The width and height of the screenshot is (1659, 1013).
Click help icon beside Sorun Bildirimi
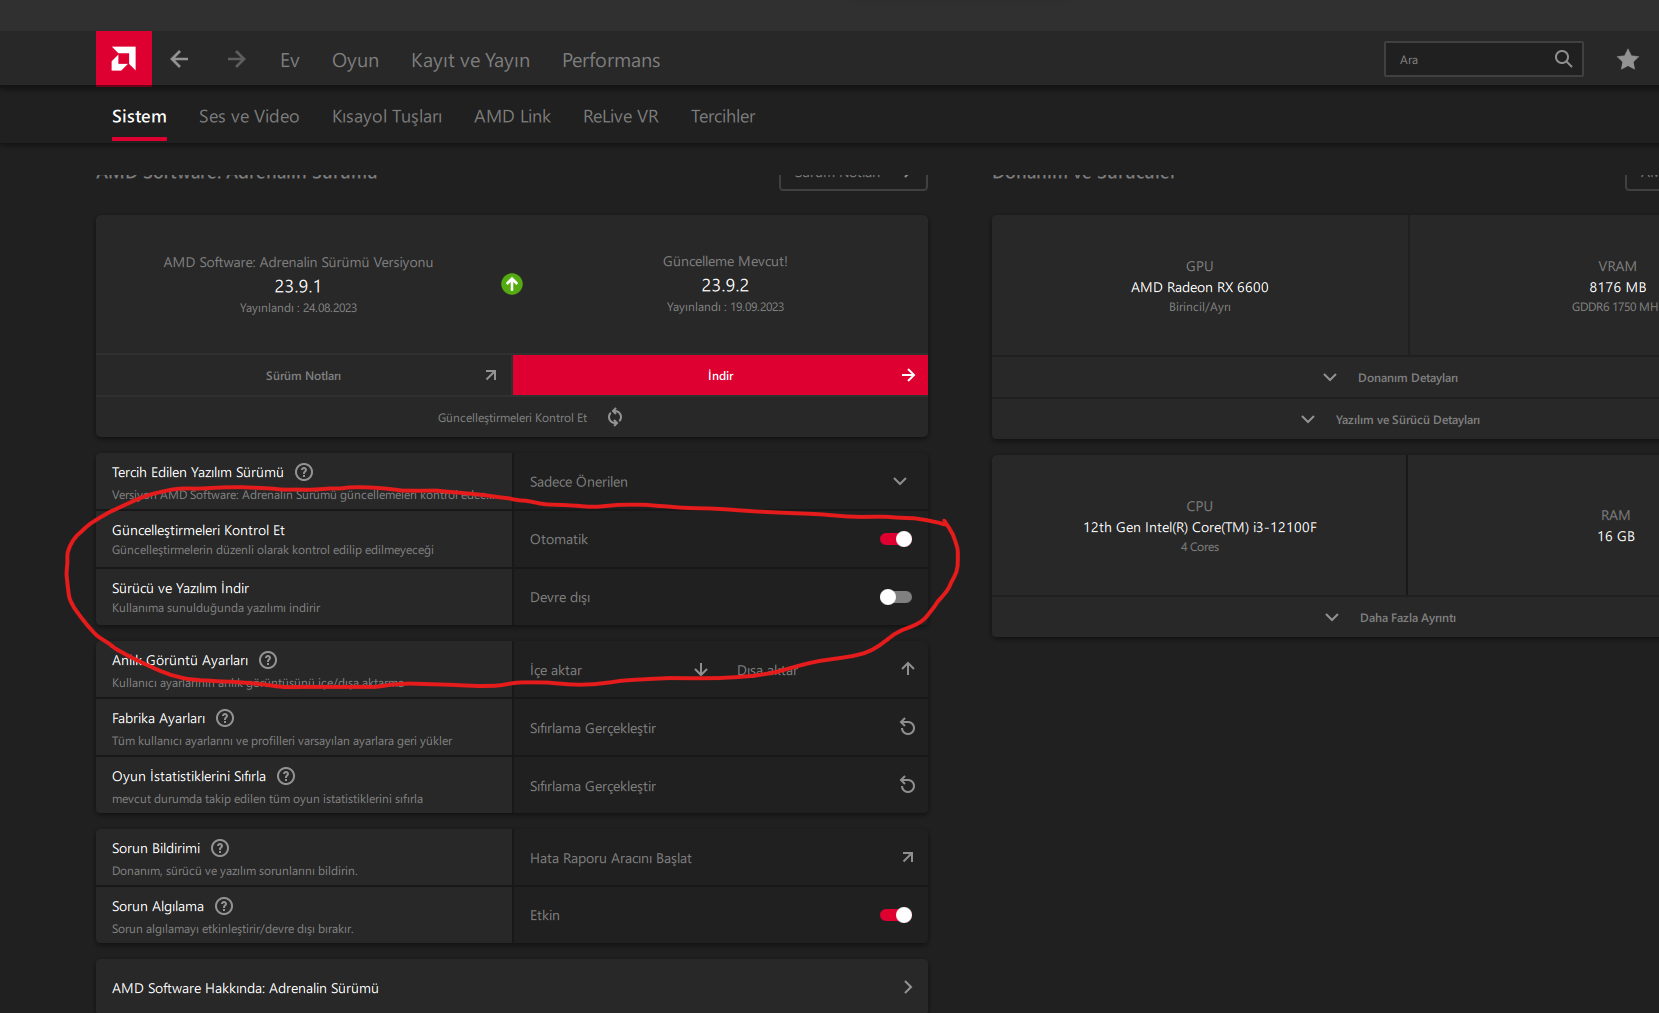pyautogui.click(x=220, y=848)
